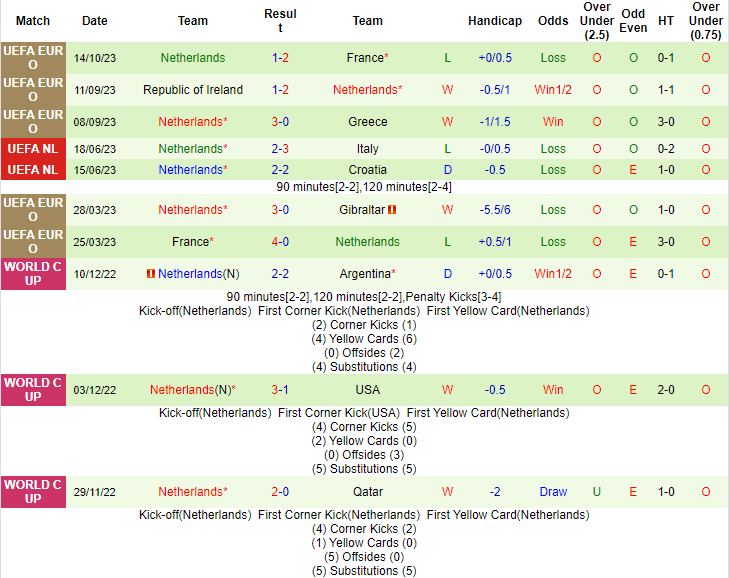Click the Over Under (2.5) column header
This screenshot has width=729, height=578.
tap(597, 21)
